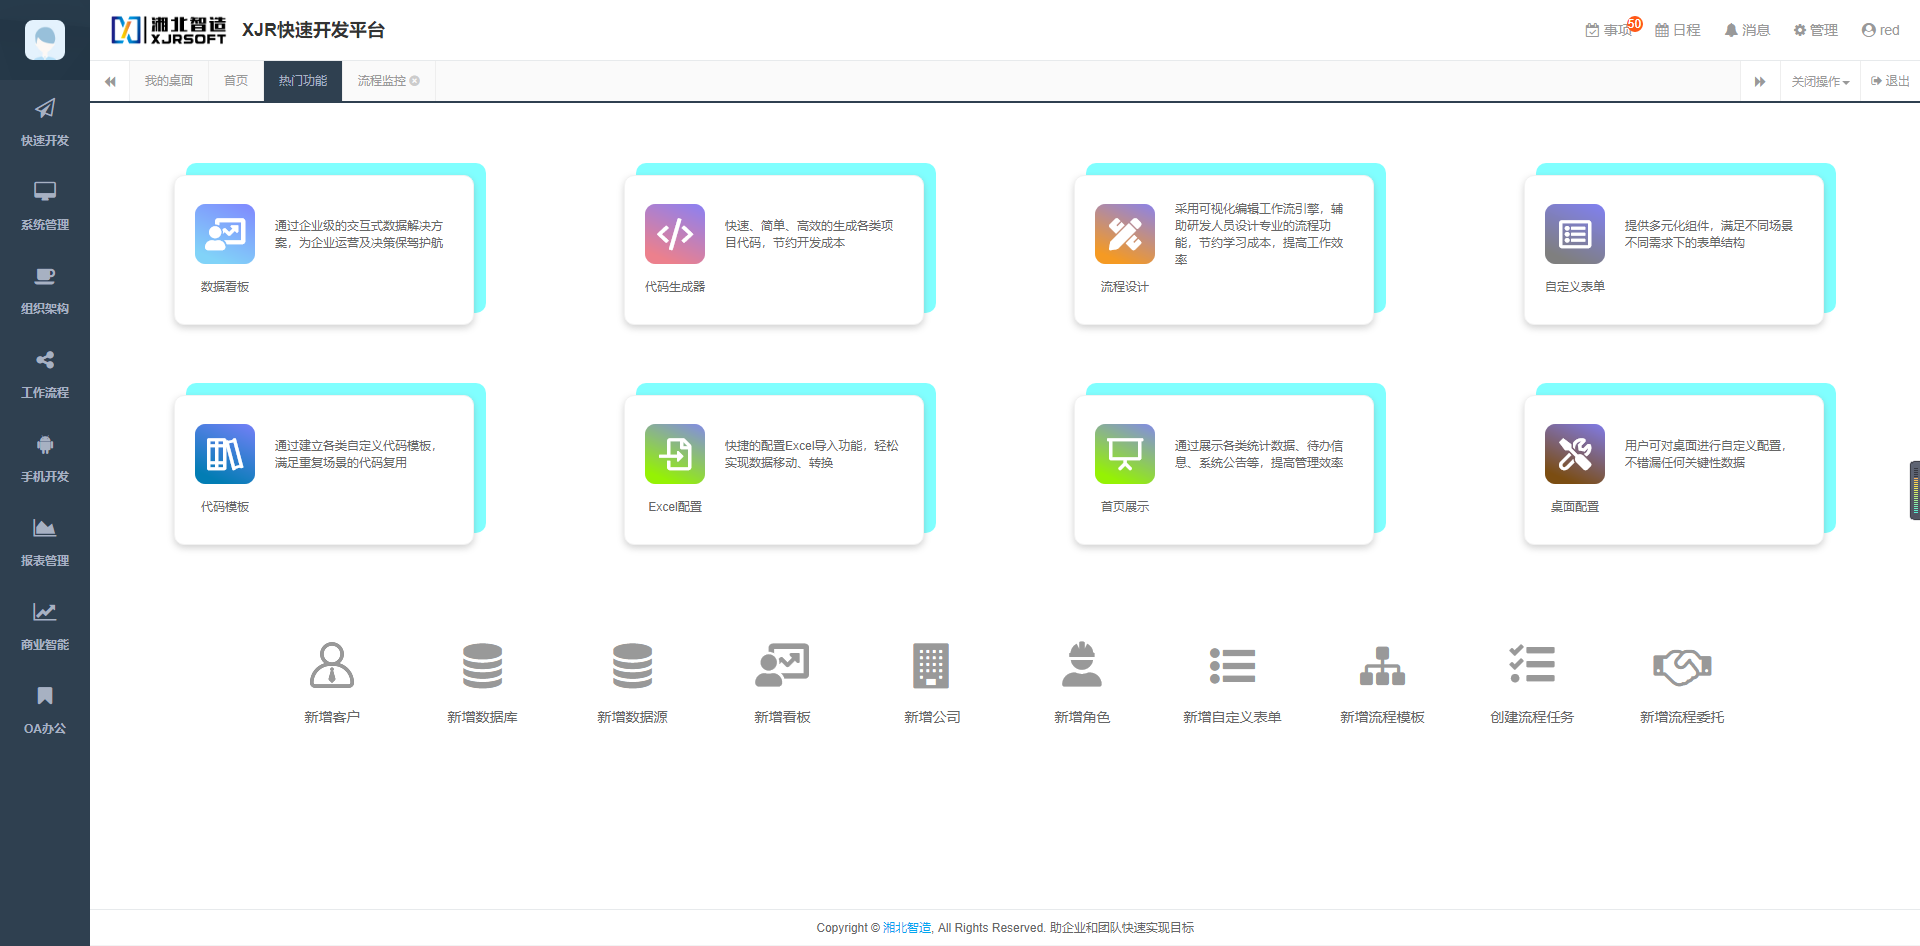Select the 新增角色 shortcut

point(1082,680)
